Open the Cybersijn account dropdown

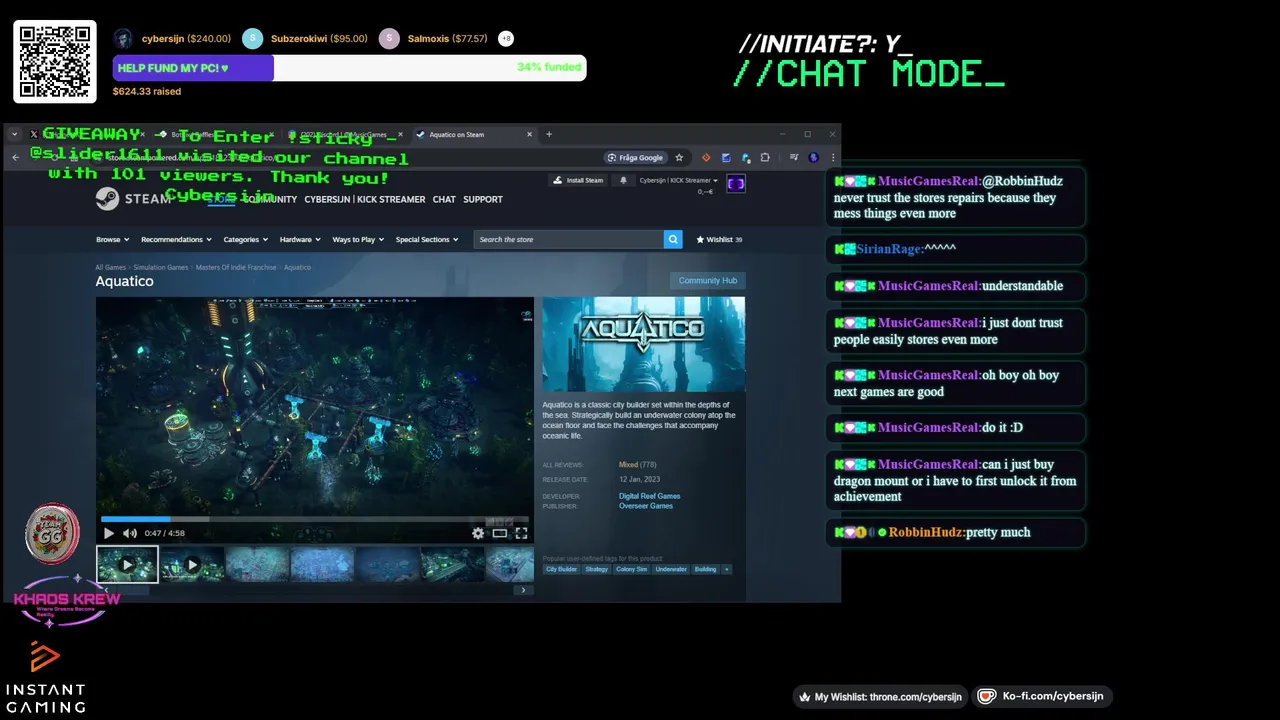679,181
